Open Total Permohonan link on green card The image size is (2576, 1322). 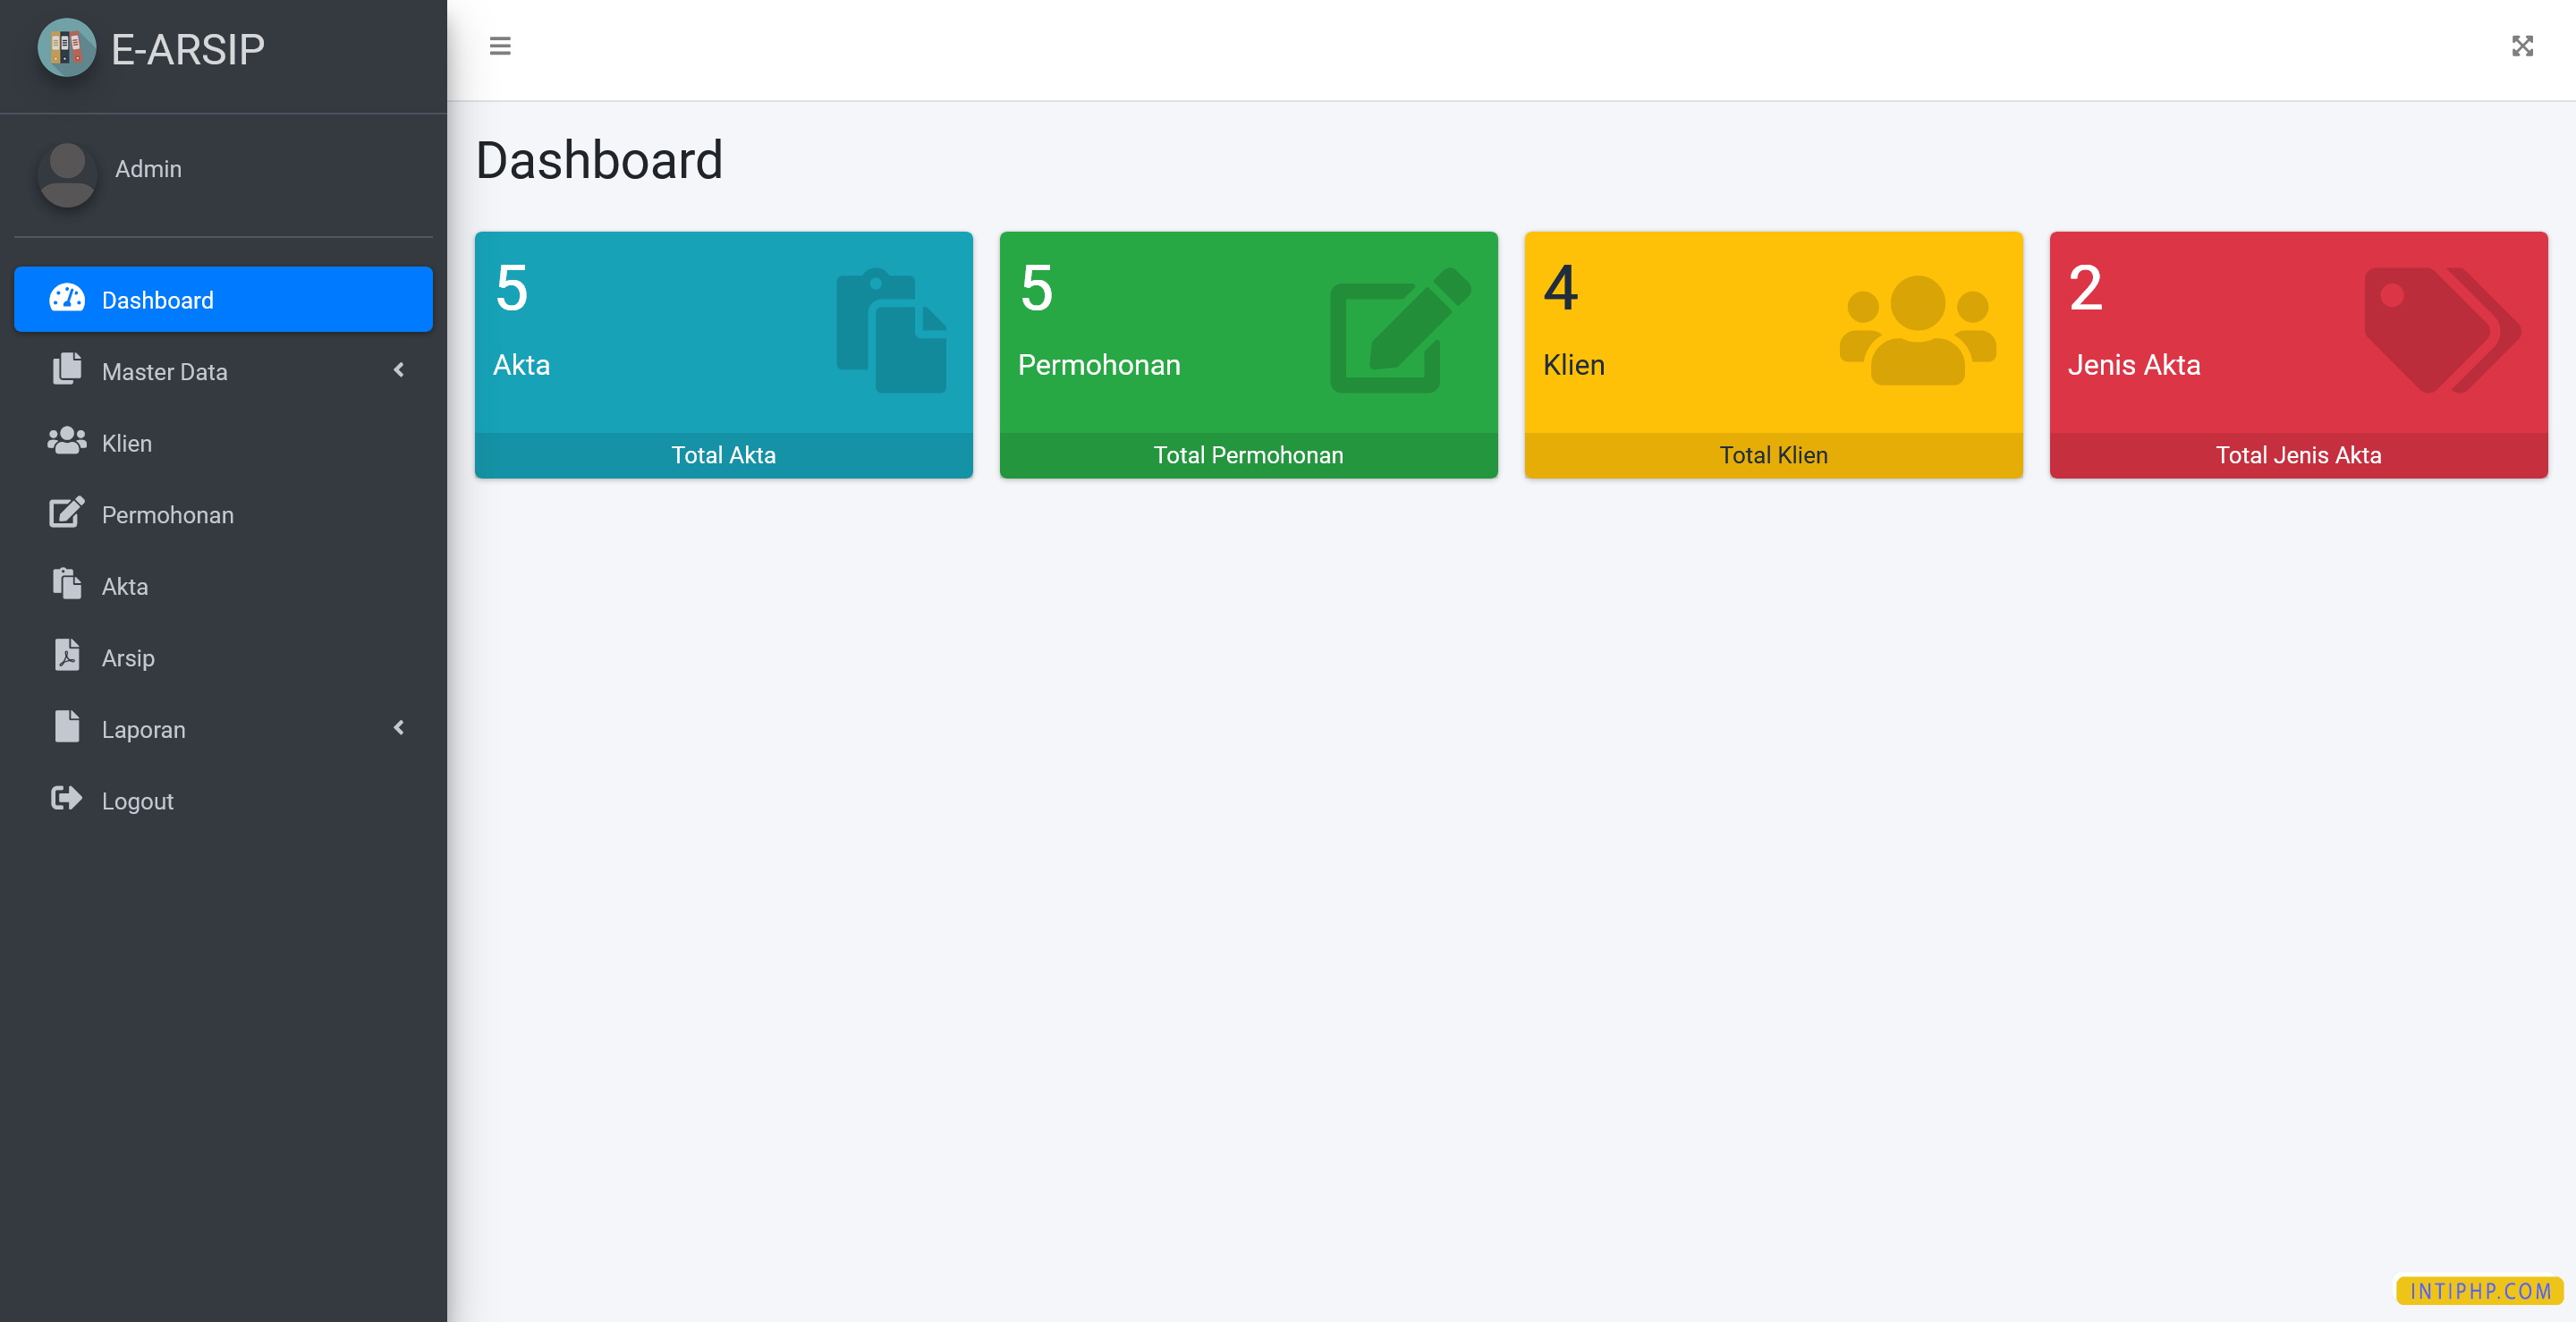(x=1248, y=455)
